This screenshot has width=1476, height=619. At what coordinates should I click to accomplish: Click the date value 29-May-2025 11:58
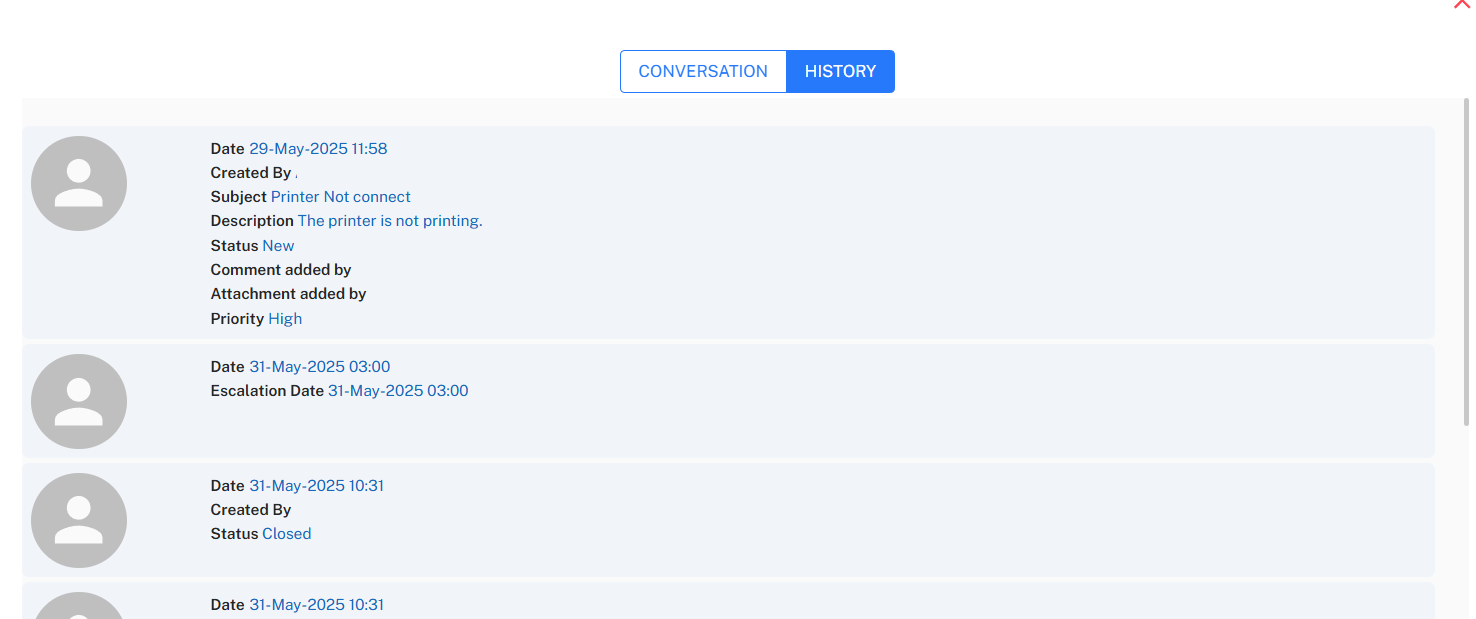pos(318,149)
